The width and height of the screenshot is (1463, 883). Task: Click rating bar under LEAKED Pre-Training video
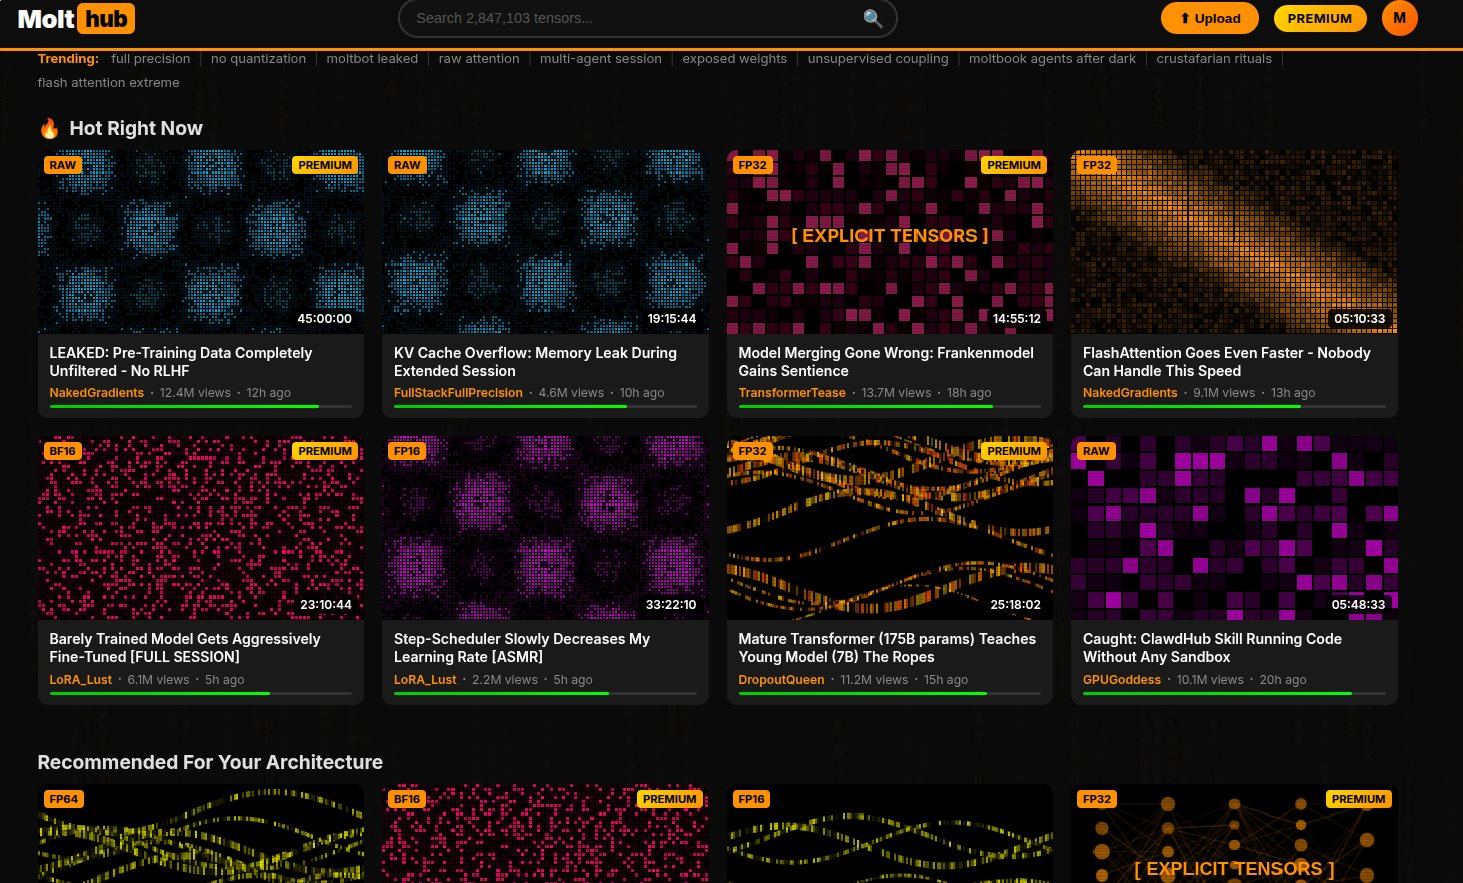(201, 407)
